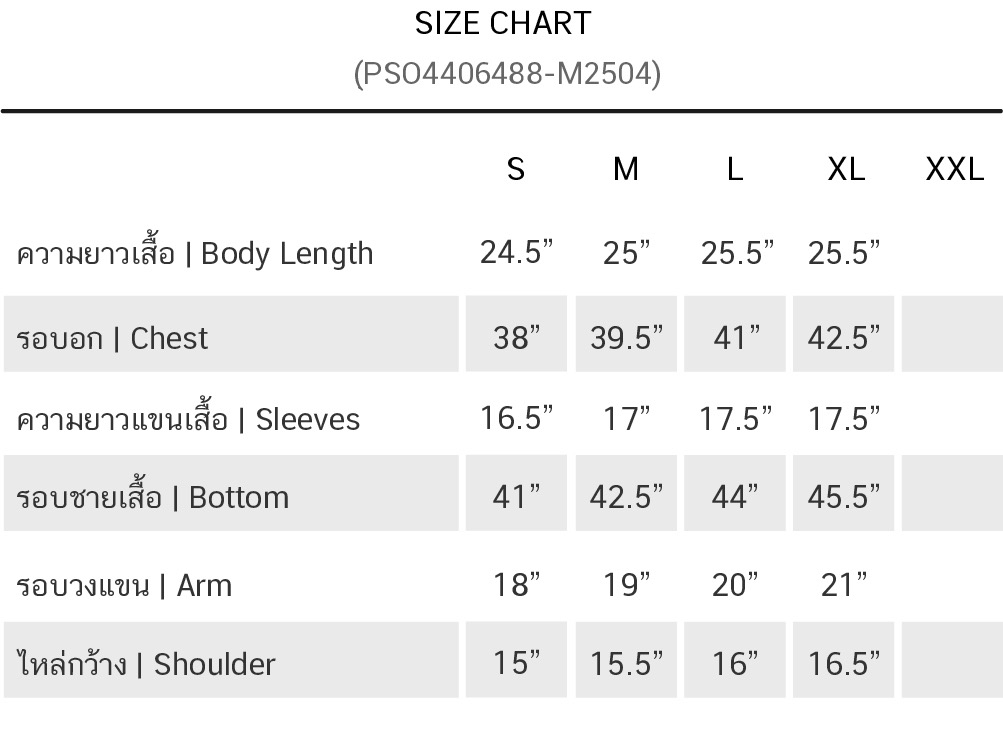This screenshot has width=1003, height=746.
Task: Click the SIZE CHART title
Action: coord(503,23)
